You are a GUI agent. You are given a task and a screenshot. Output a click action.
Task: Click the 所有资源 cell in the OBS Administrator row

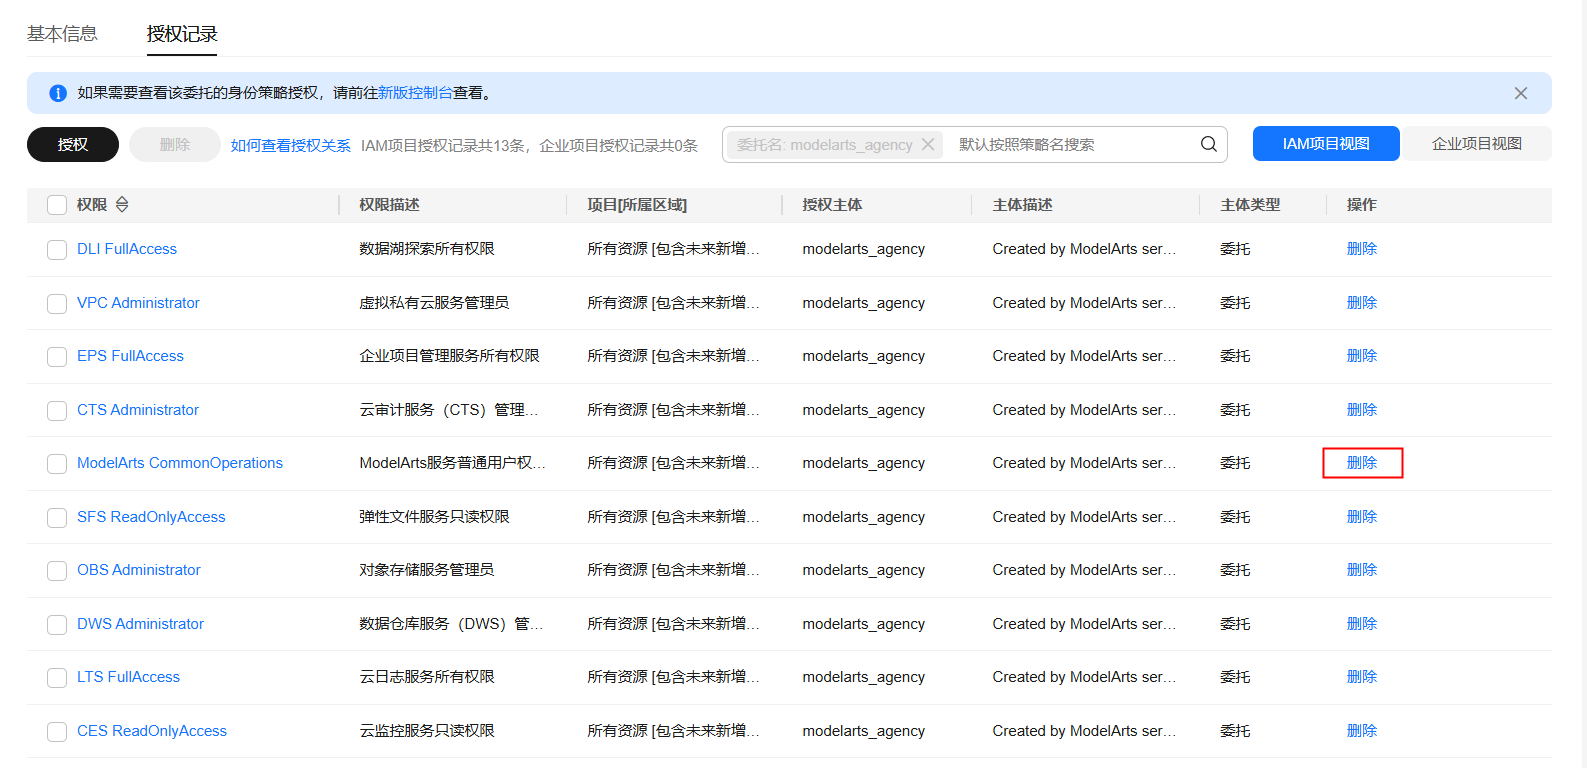(673, 570)
